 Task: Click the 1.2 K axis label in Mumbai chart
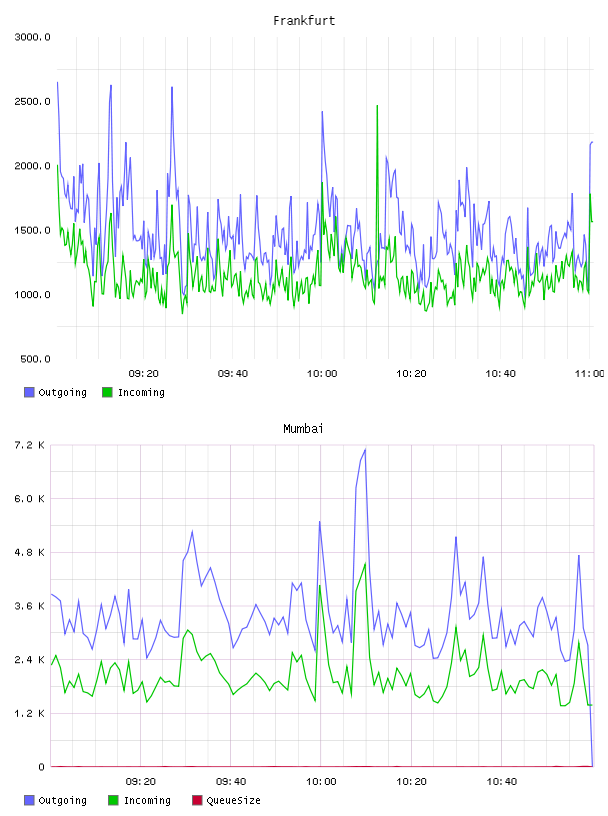coord(30,713)
